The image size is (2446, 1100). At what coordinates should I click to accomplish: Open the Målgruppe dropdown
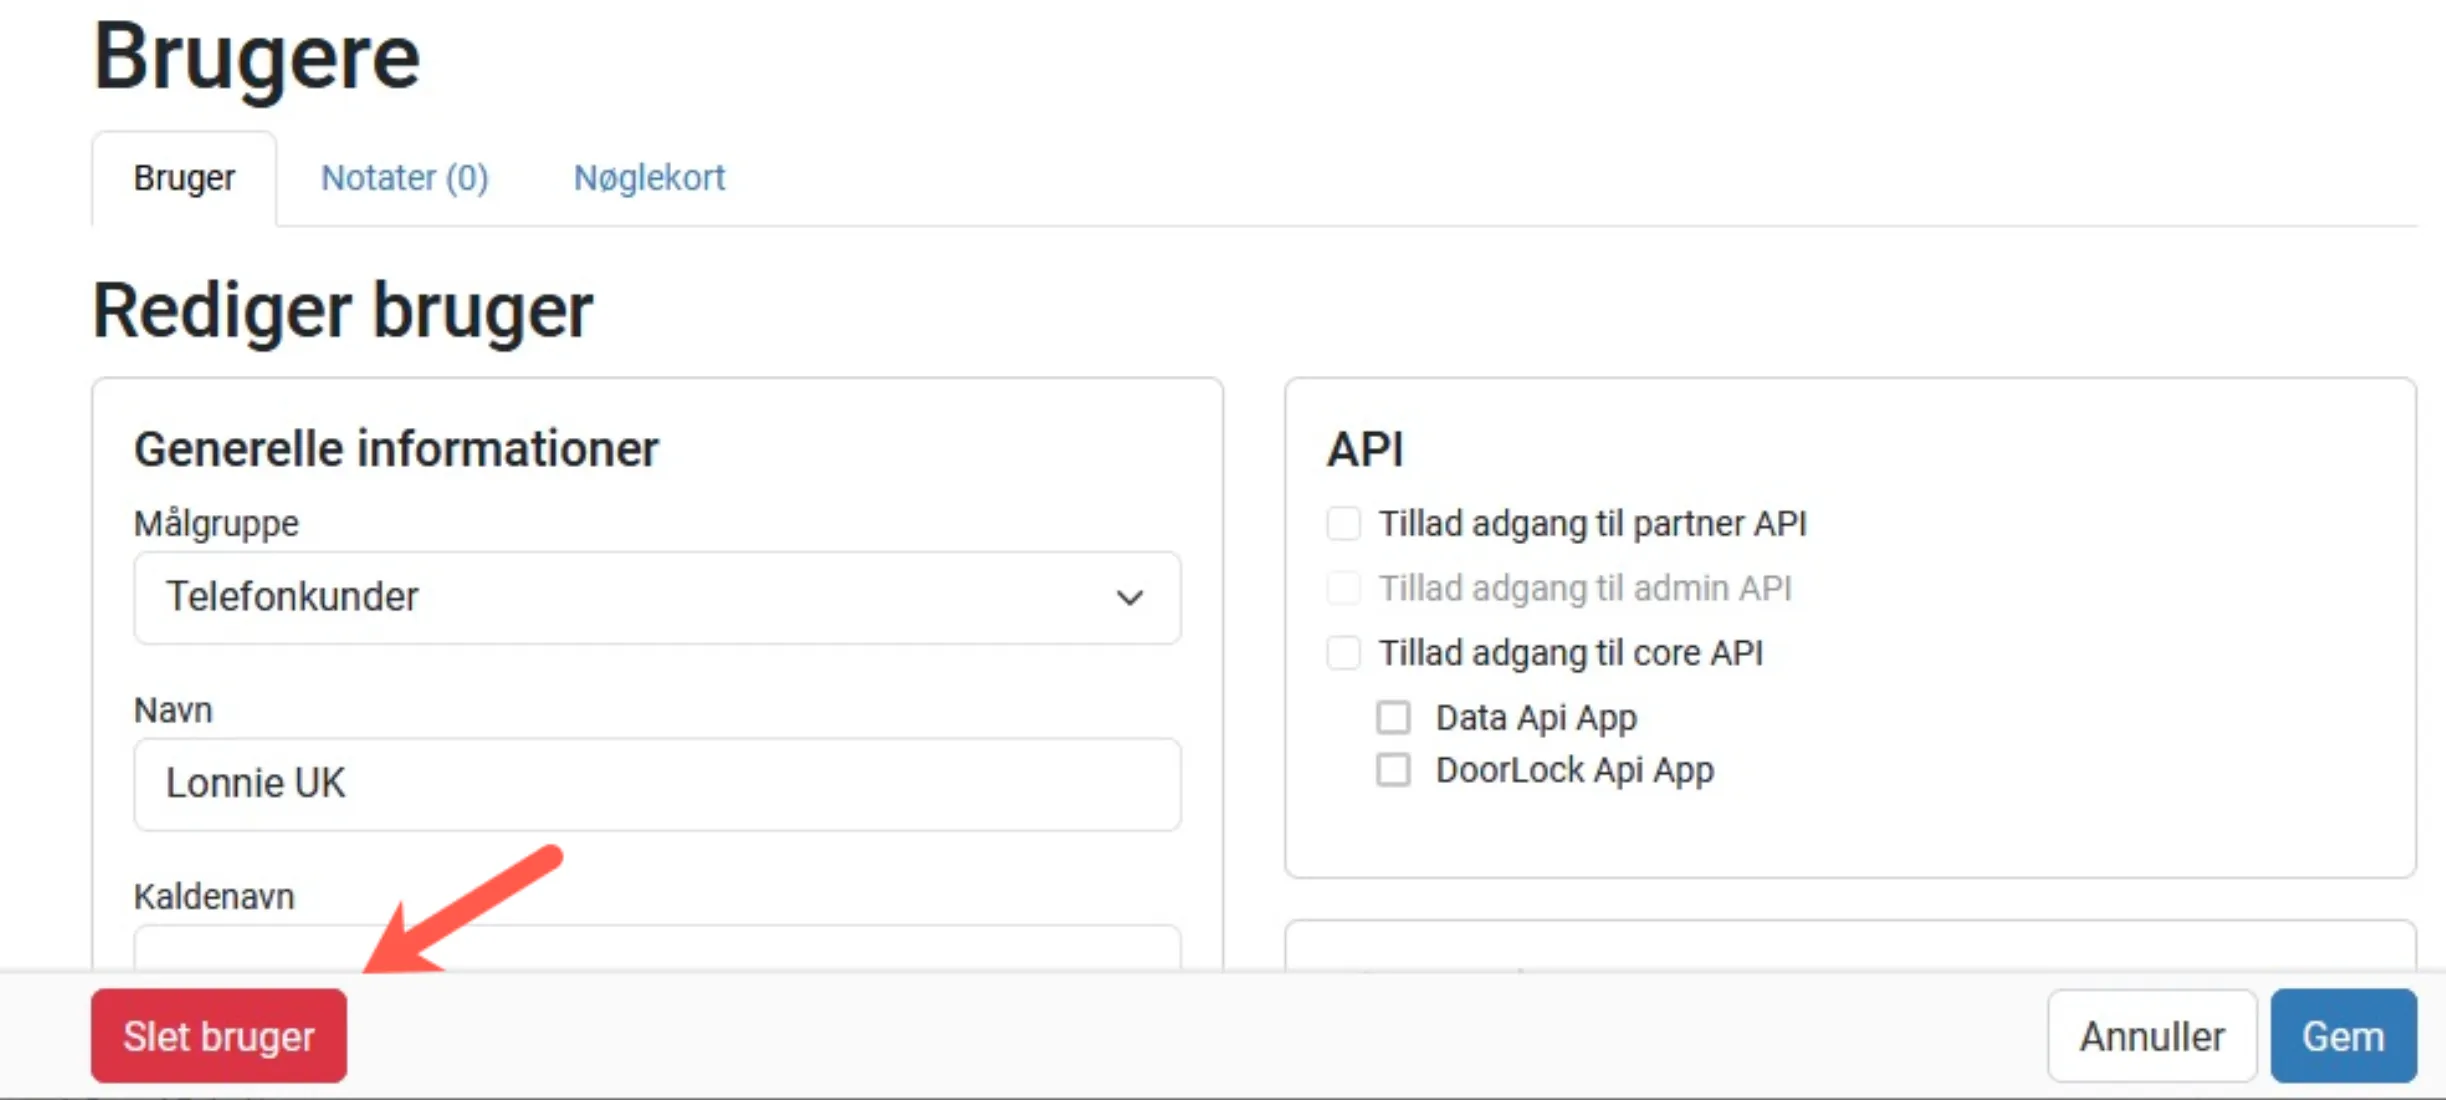[x=657, y=597]
